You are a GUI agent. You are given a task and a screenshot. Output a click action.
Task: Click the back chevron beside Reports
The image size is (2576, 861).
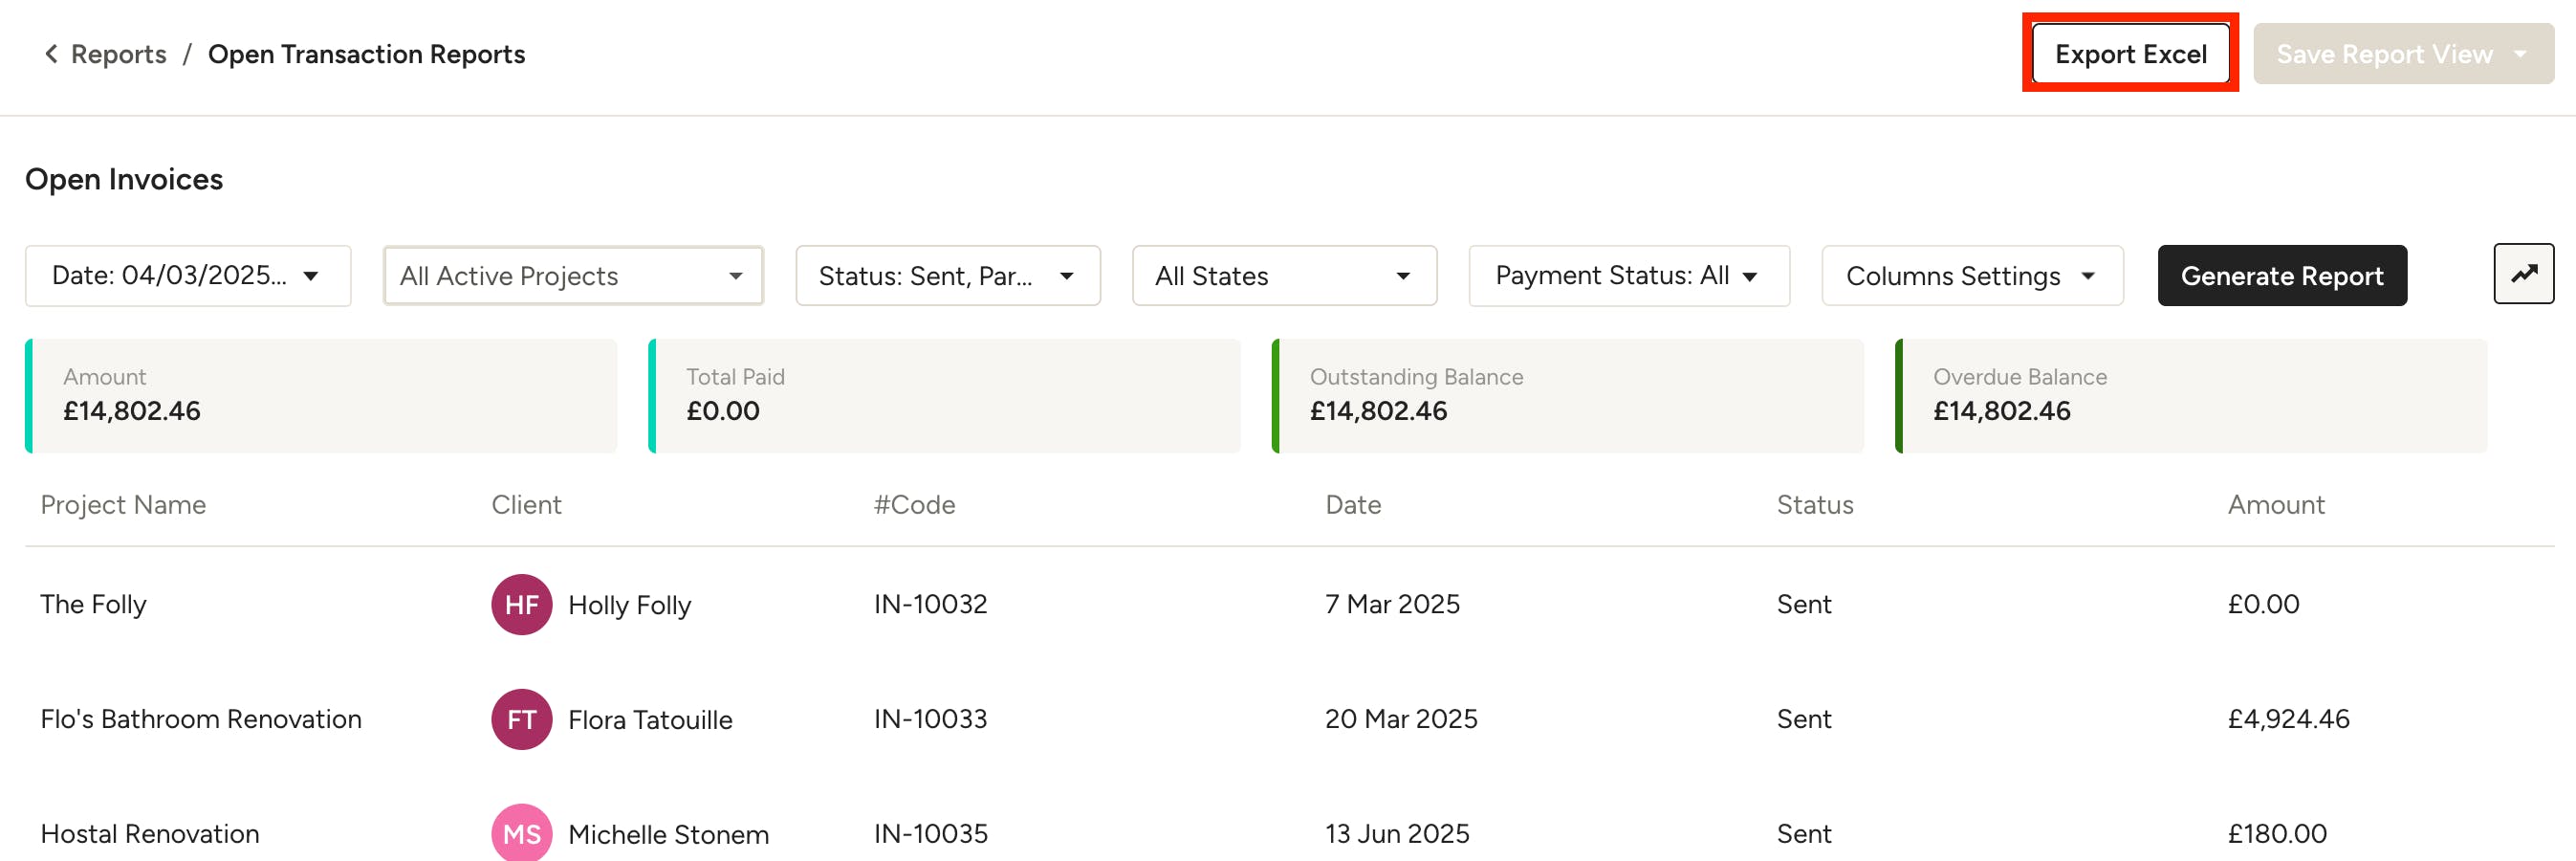point(51,54)
